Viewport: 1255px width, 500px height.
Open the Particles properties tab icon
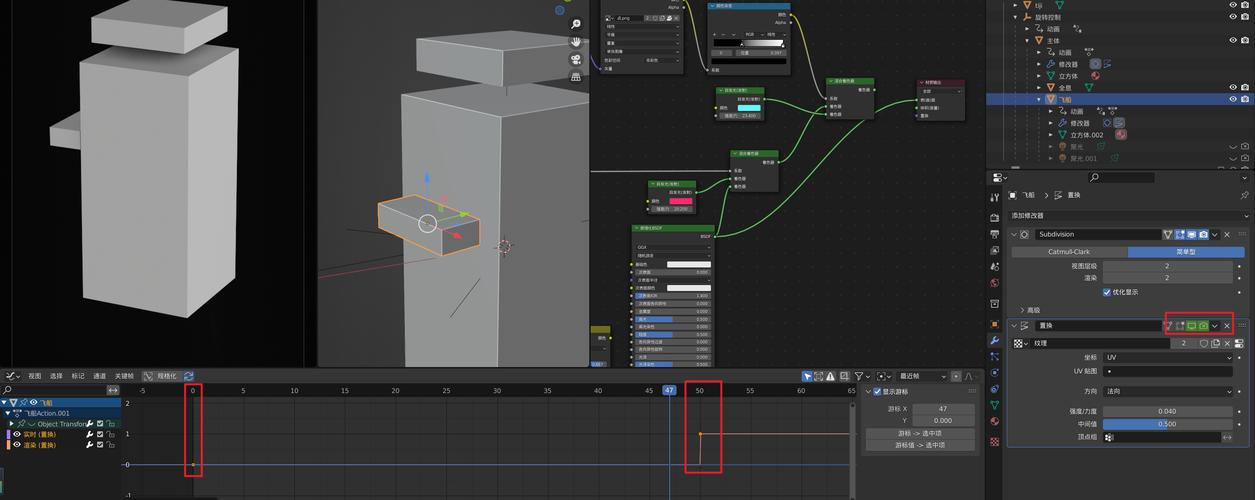coord(994,356)
